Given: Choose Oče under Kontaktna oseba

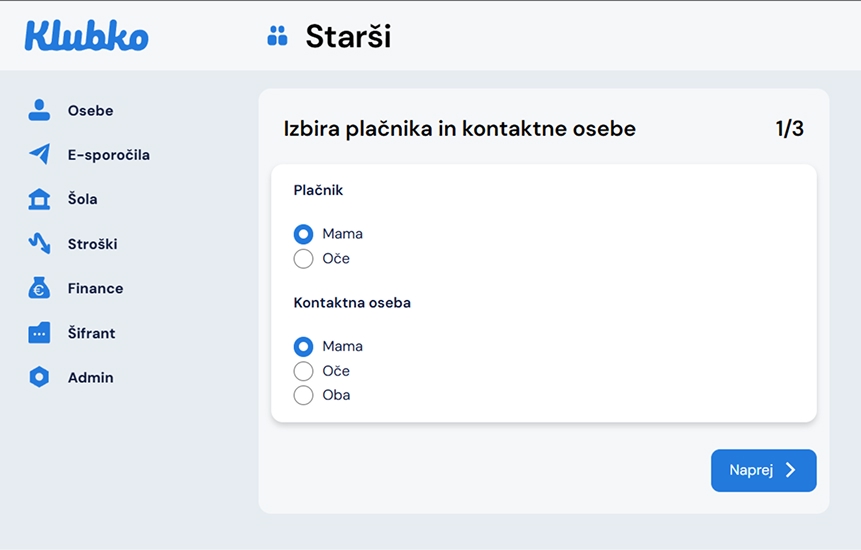Looking at the screenshot, I should tap(303, 371).
